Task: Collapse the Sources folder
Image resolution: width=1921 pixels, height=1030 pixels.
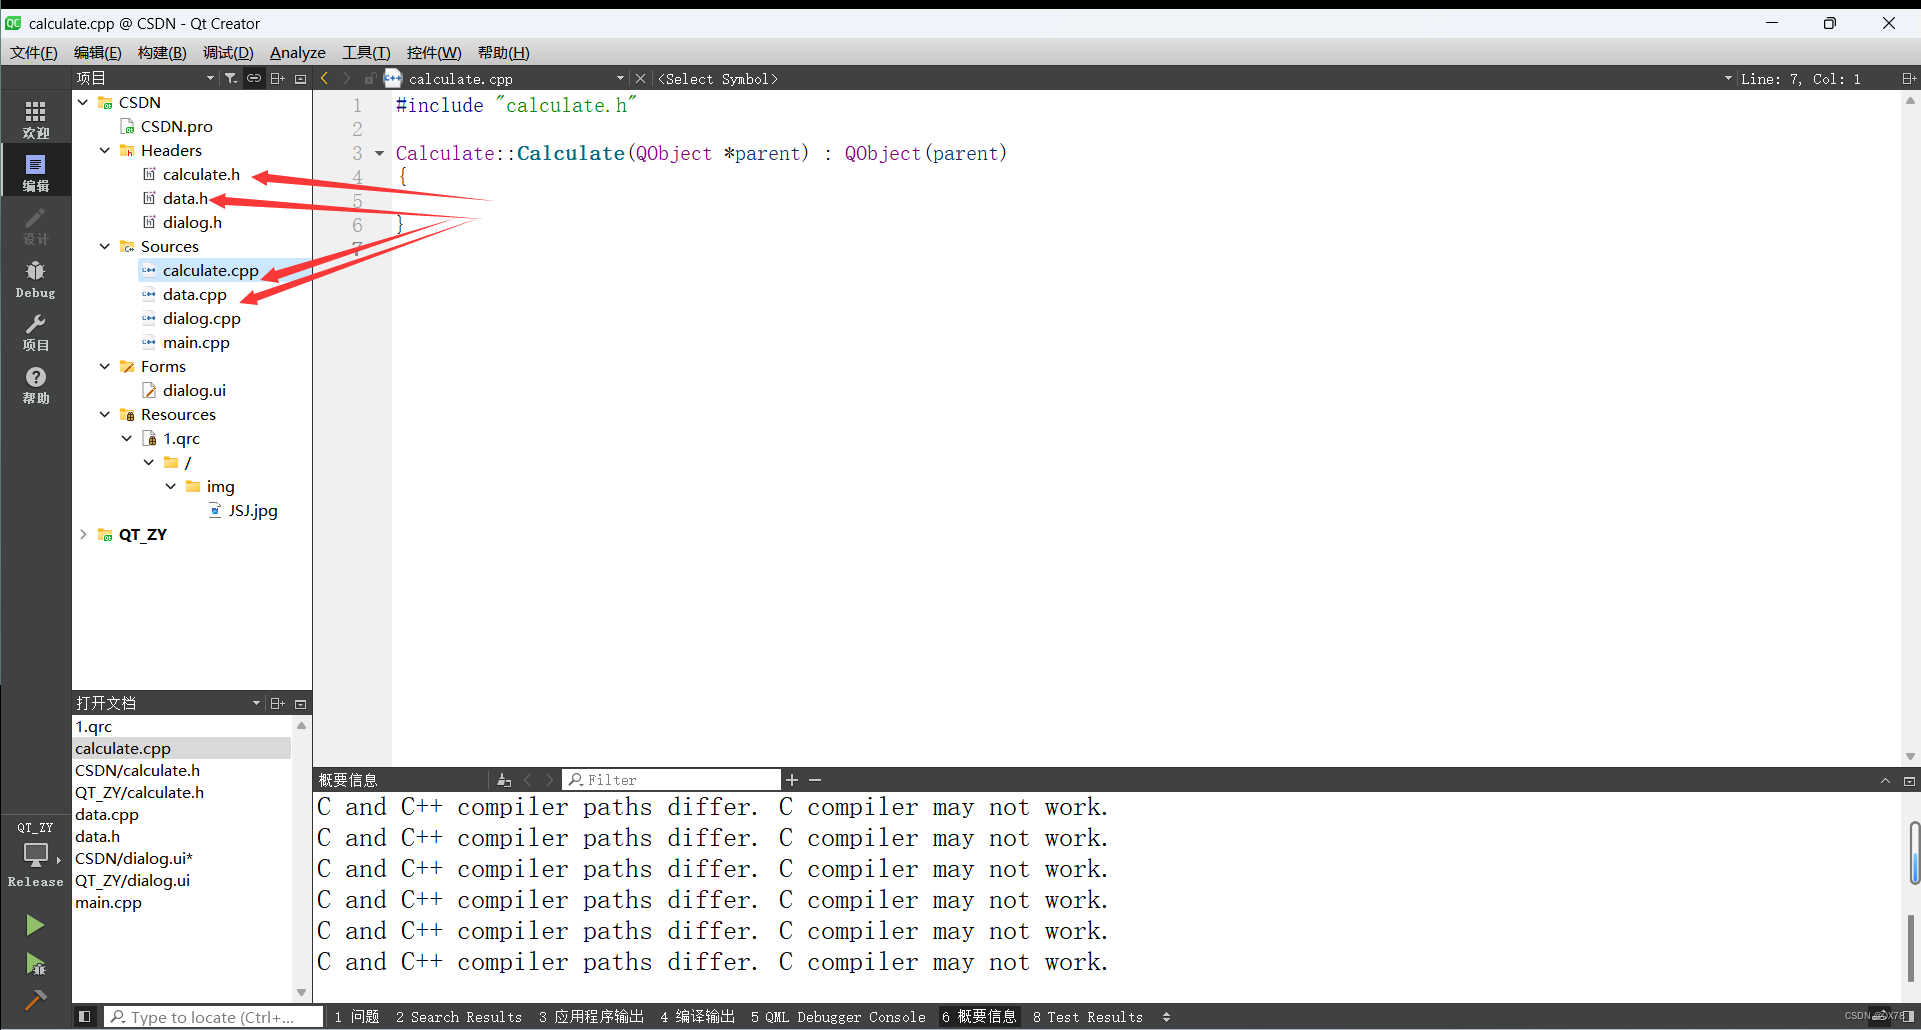Action: click(105, 246)
